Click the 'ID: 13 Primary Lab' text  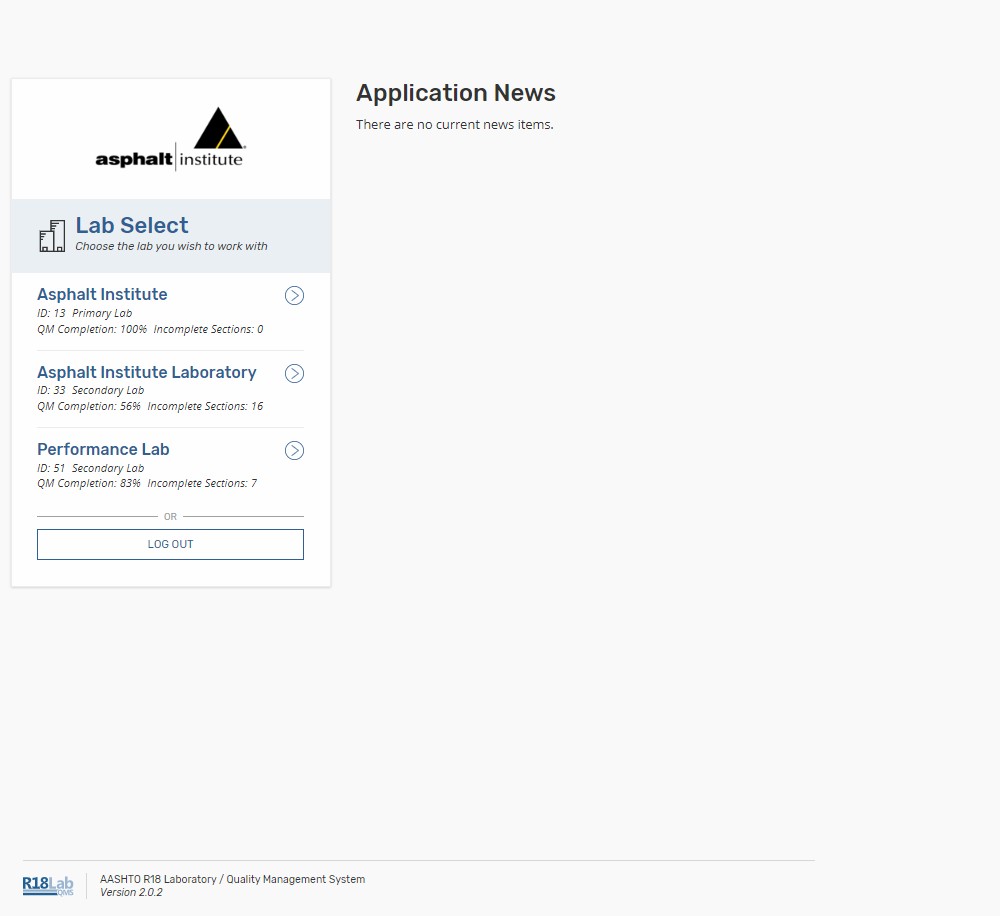pyautogui.click(x=84, y=313)
